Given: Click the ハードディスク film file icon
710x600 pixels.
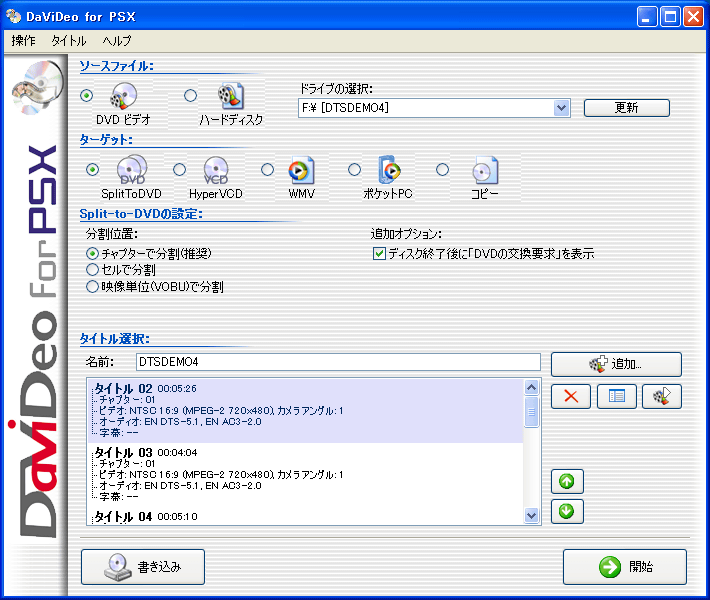Looking at the screenshot, I should tap(231, 96).
